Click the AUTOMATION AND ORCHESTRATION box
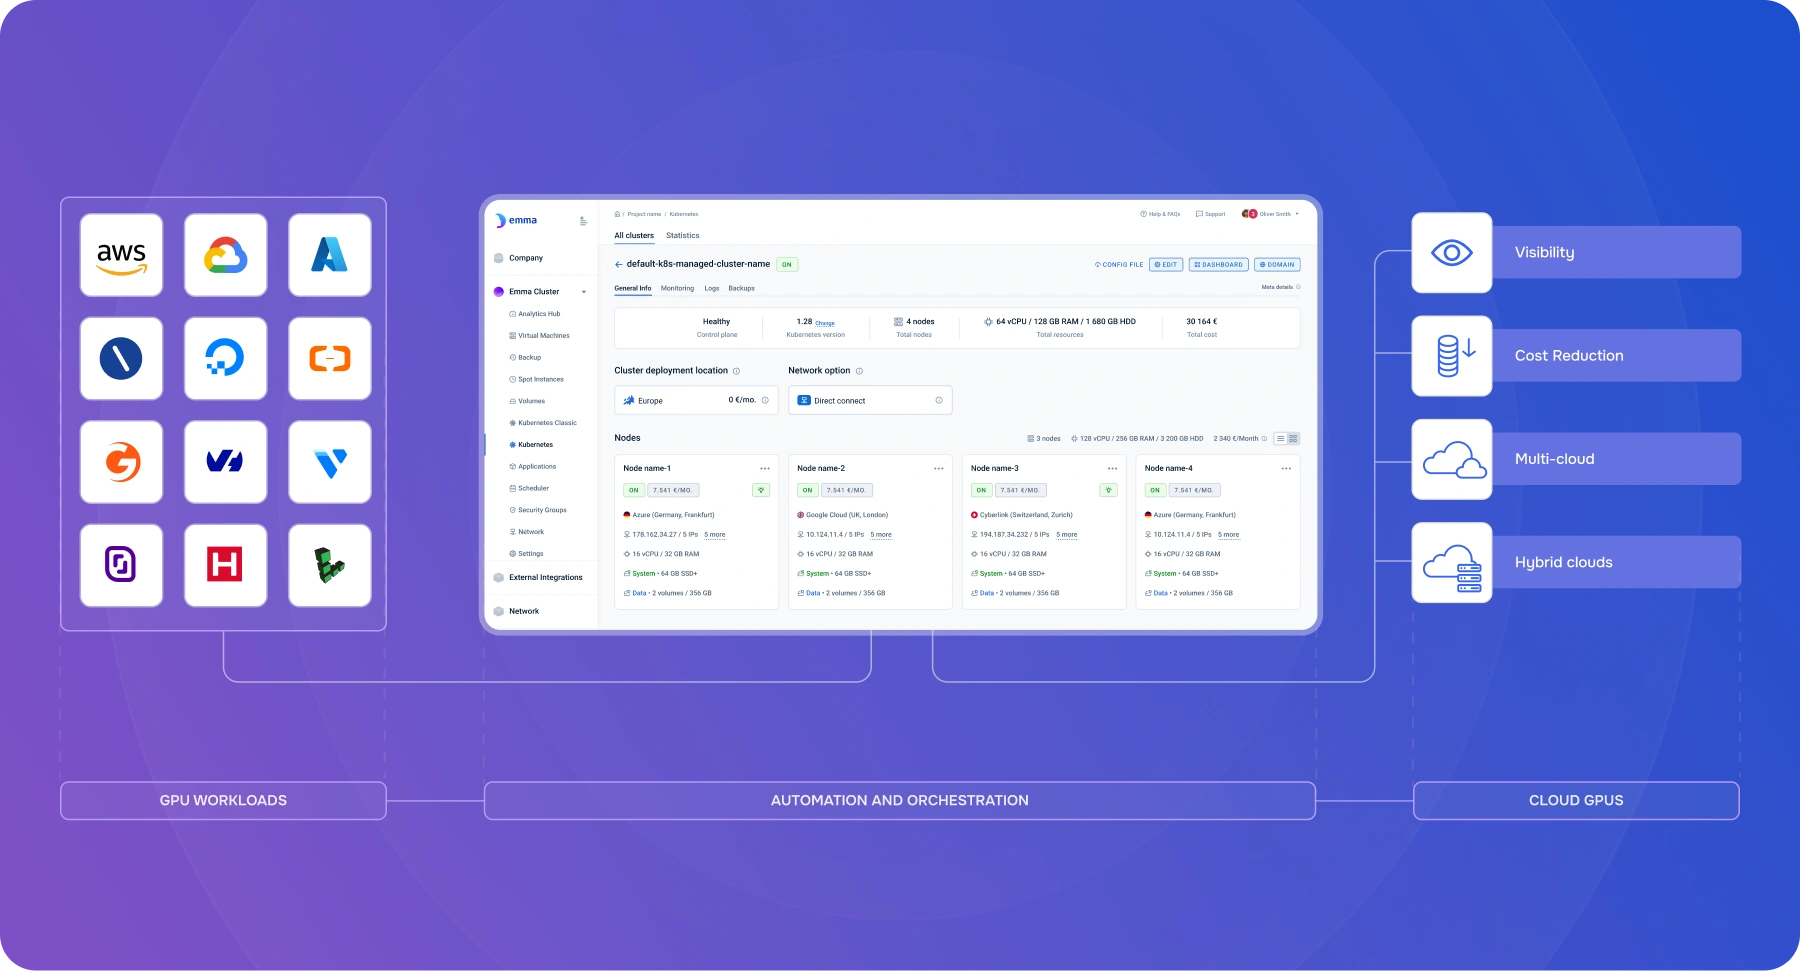 900,801
